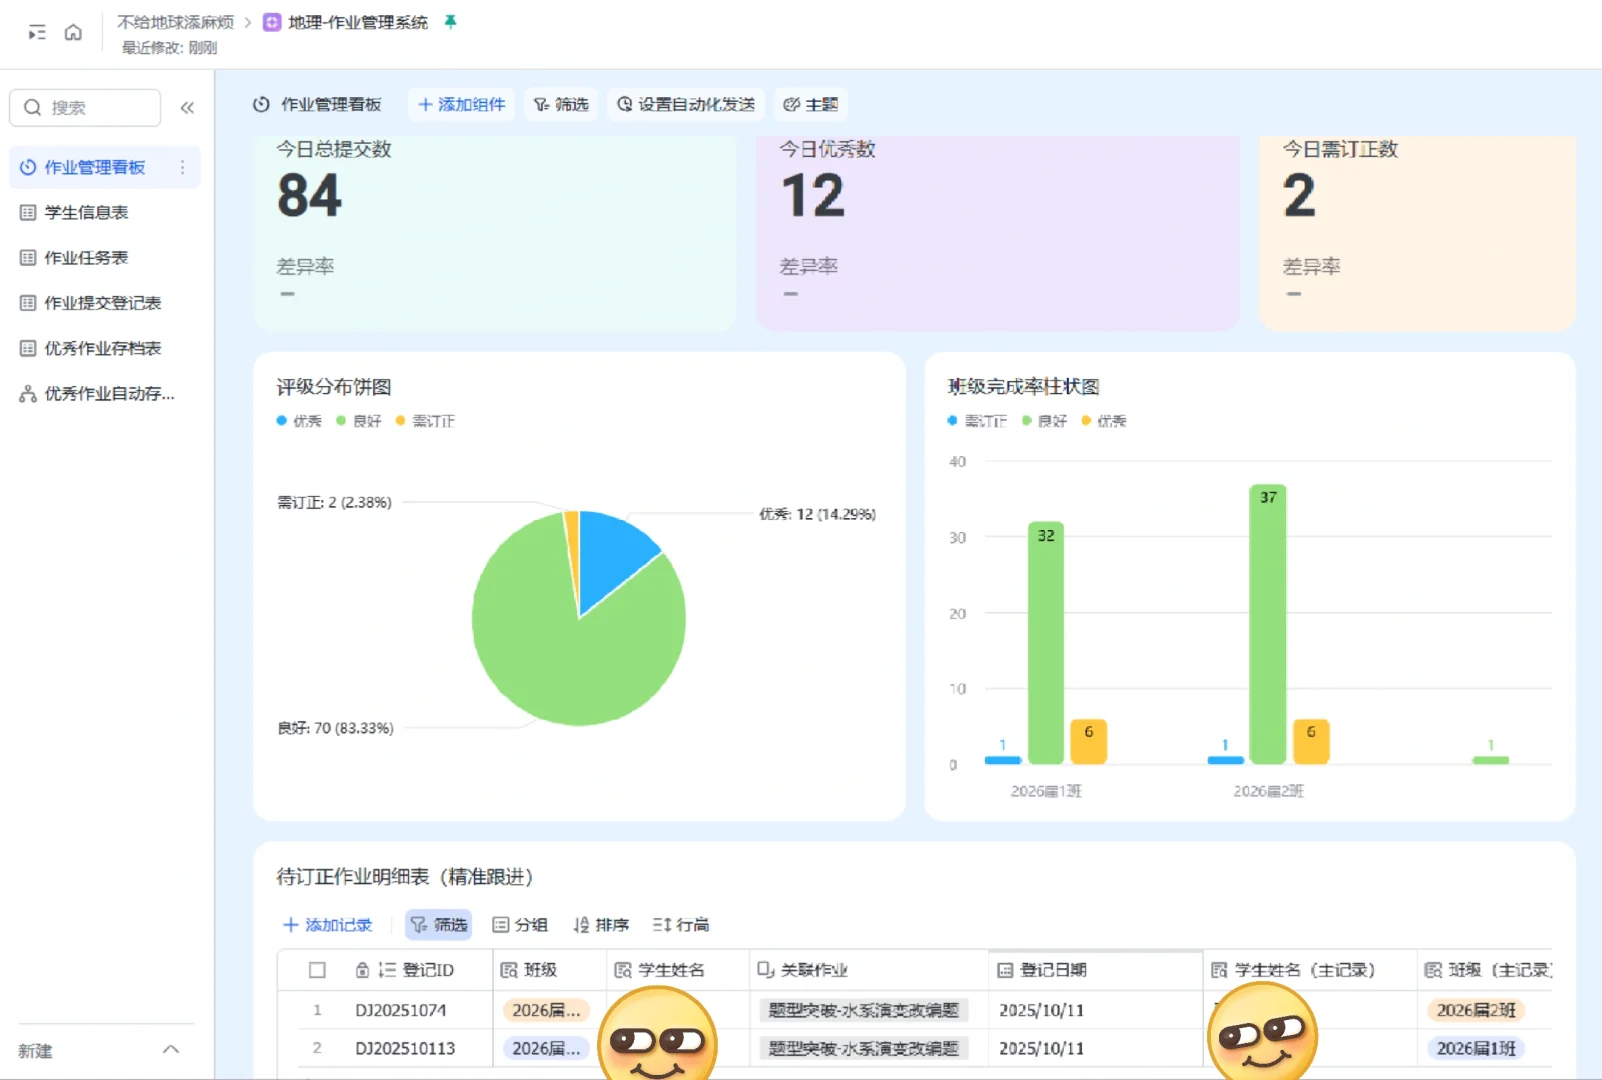The height and width of the screenshot is (1080, 1602).
Task: Adjust 行高 row height for the table
Action: pyautogui.click(x=680, y=924)
